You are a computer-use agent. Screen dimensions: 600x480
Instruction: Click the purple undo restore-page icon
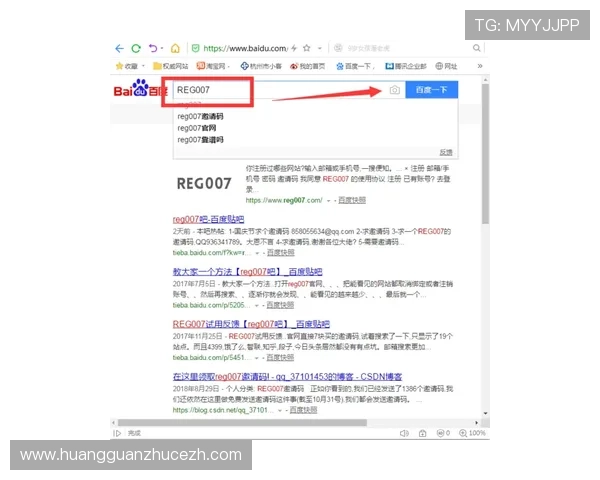tap(153, 48)
